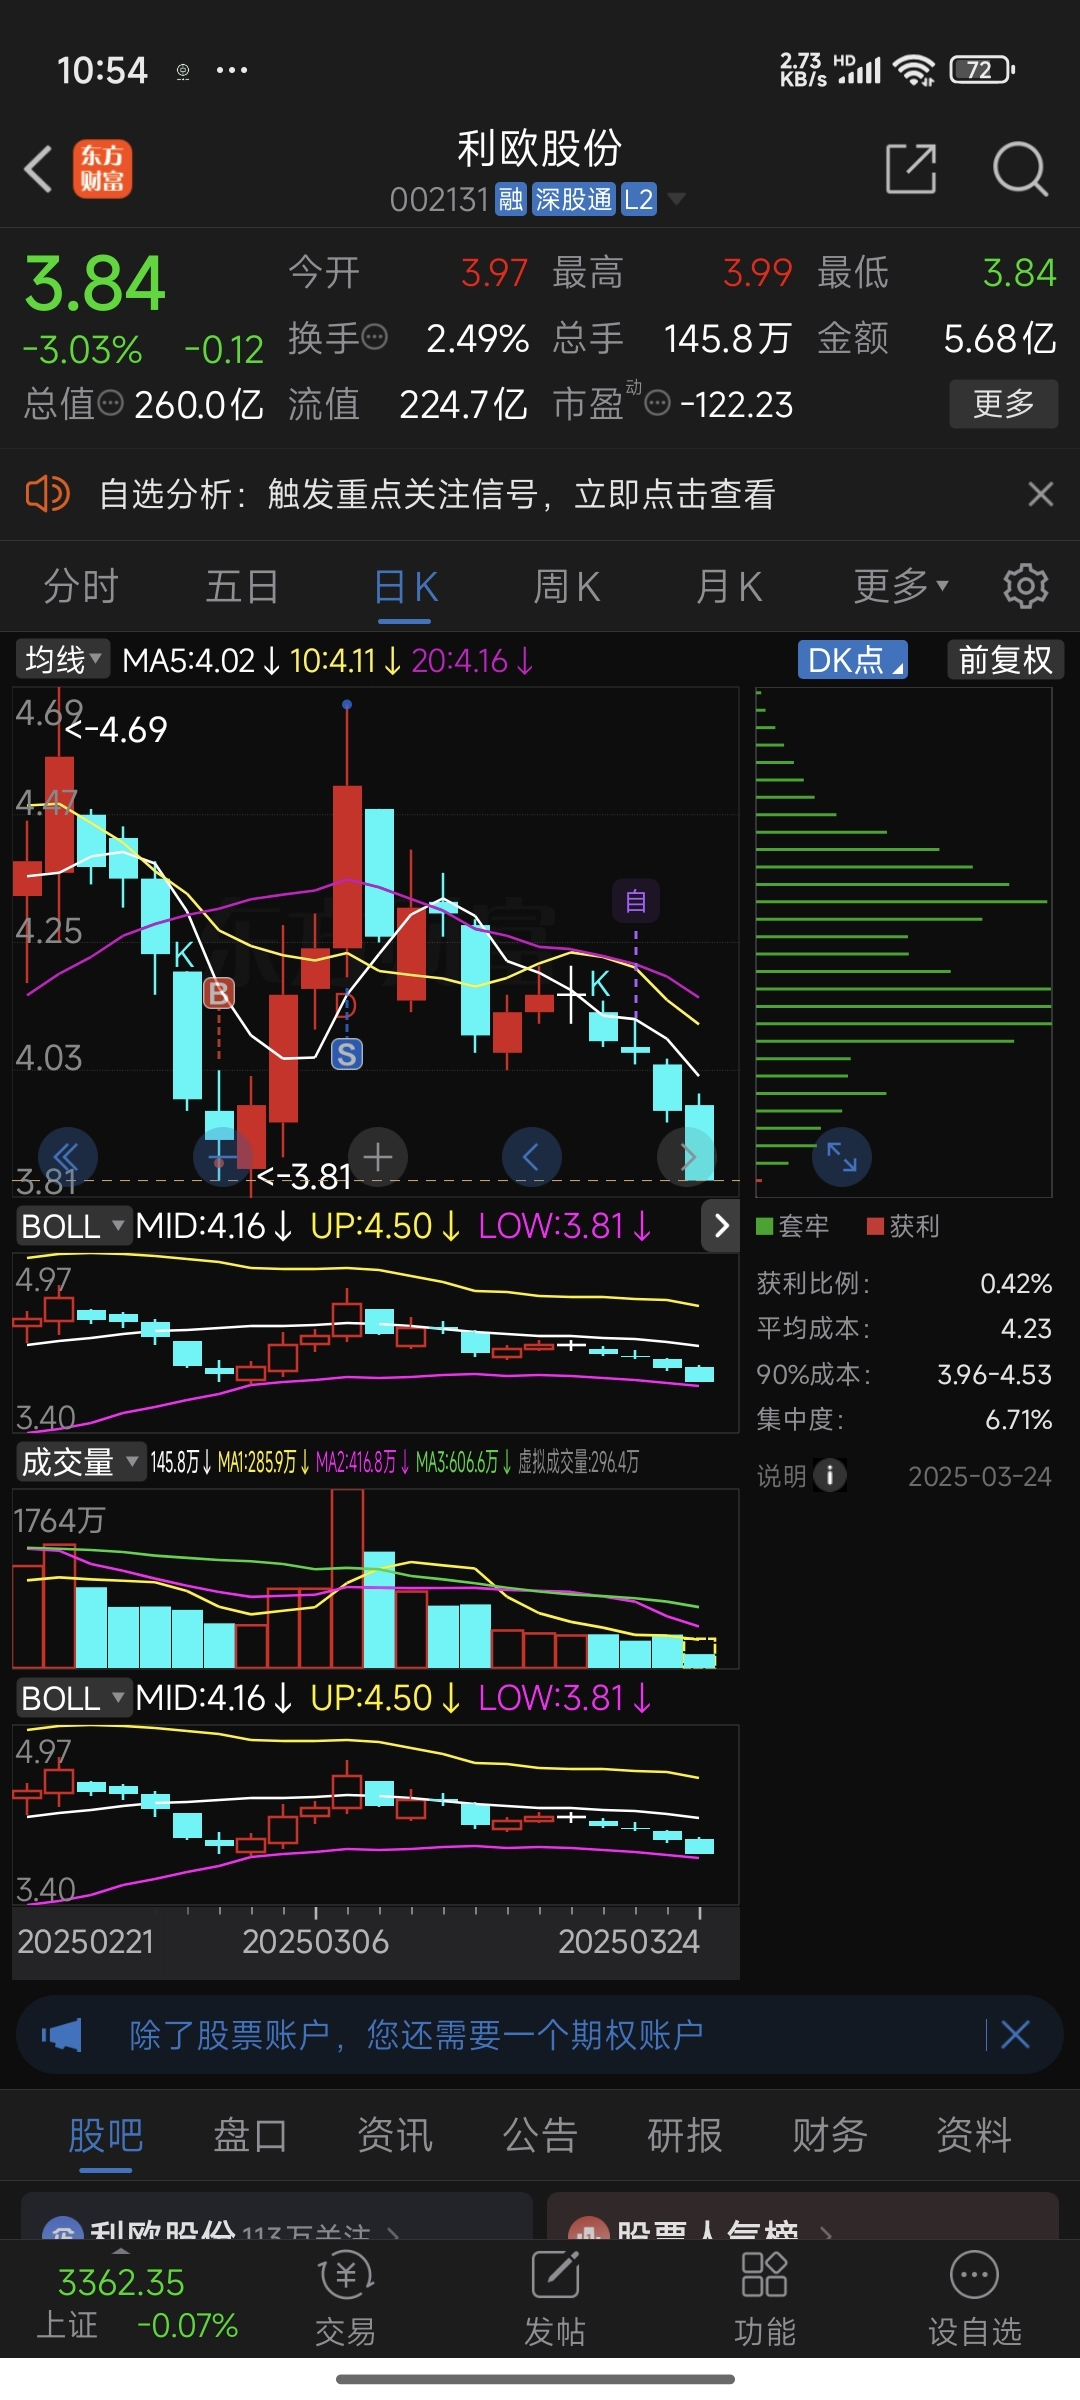Expand stock code dropdown arrow next to L2
This screenshot has height=2400, width=1080.
click(677, 199)
